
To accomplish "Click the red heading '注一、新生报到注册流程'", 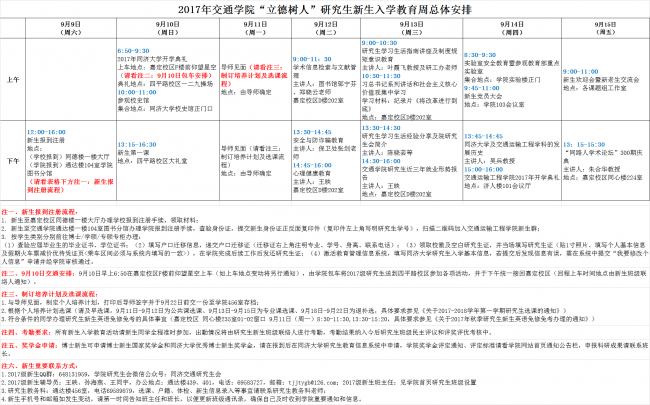I will [39, 212].
